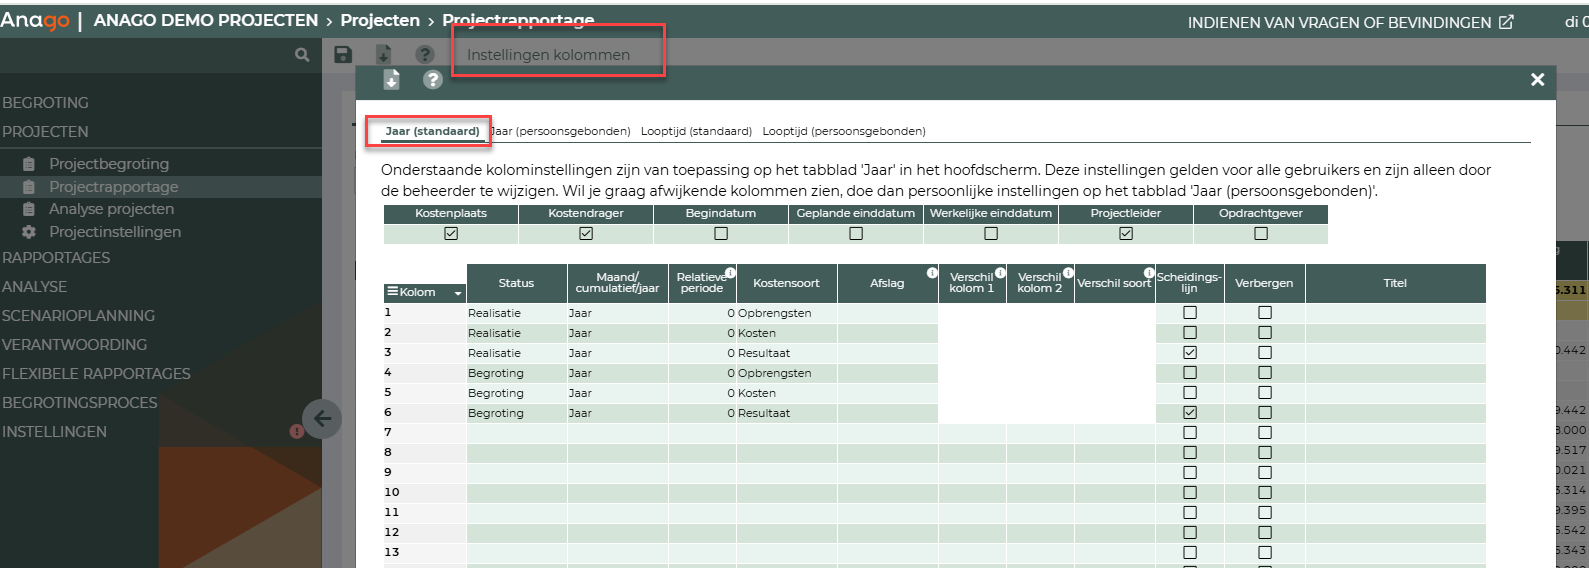Uncheck the Projectleider checkbox
This screenshot has height=568, width=1589.
tap(1126, 233)
